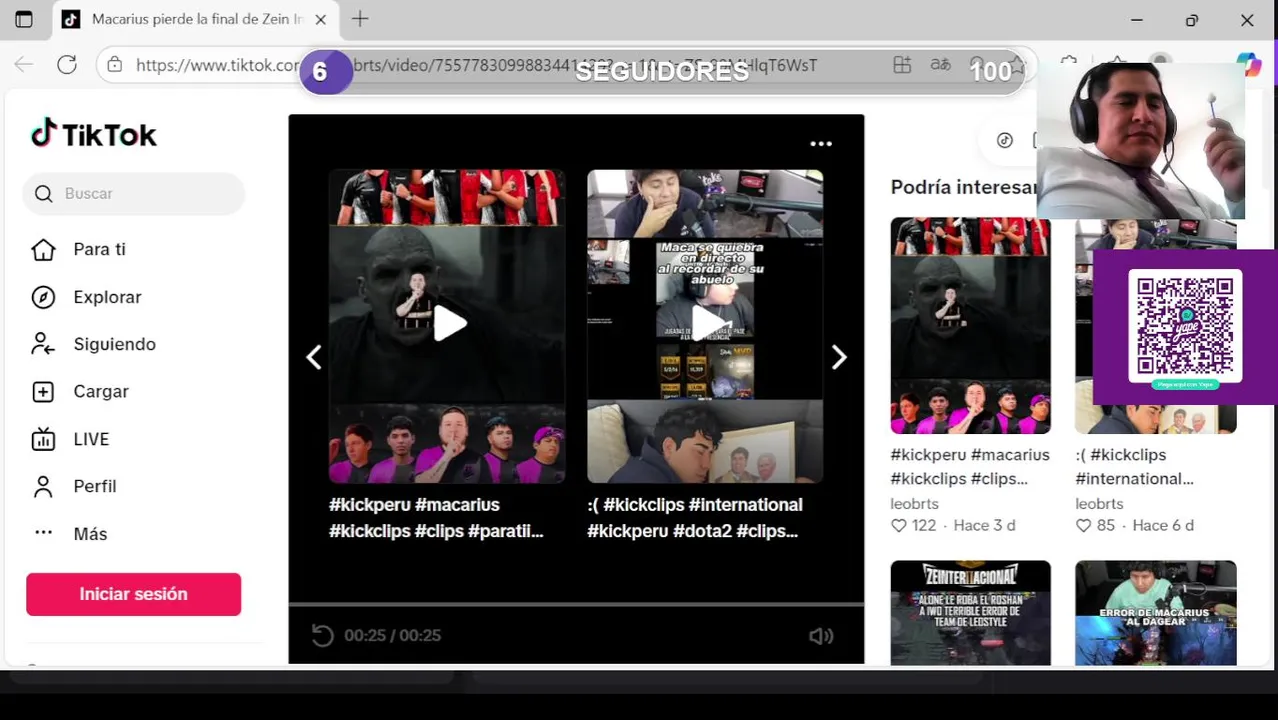Click sidebar caption #kickperu #macarius #kickclips
1278x720 pixels.
coord(970,466)
